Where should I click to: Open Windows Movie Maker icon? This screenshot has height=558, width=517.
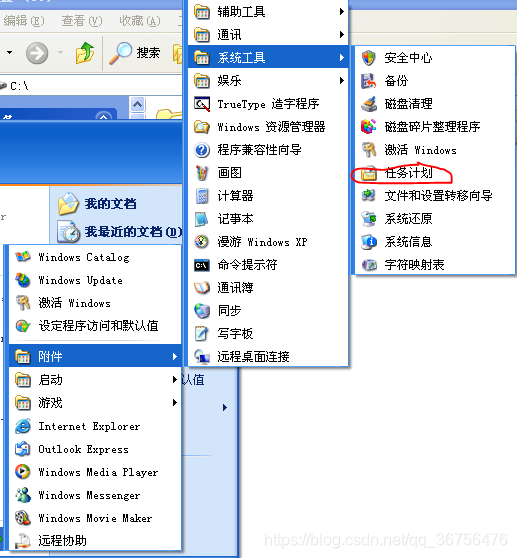23,518
